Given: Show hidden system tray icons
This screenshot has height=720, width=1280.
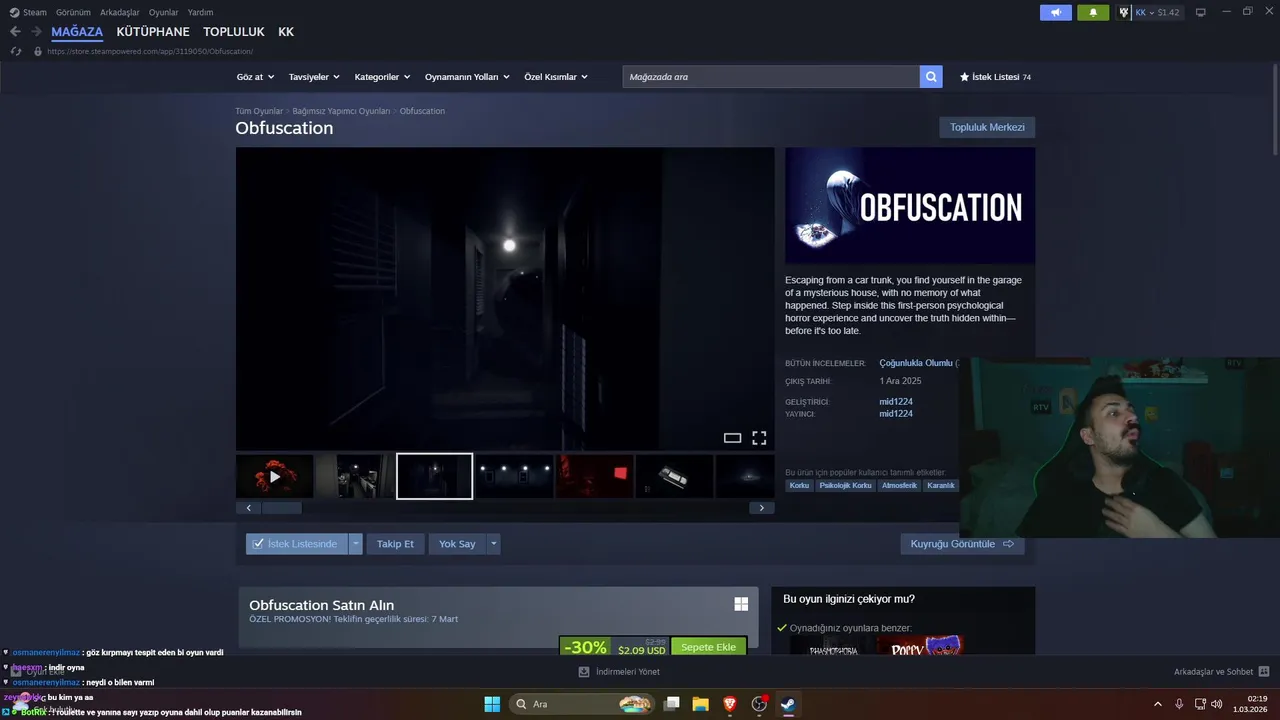Looking at the screenshot, I should click(1158, 704).
